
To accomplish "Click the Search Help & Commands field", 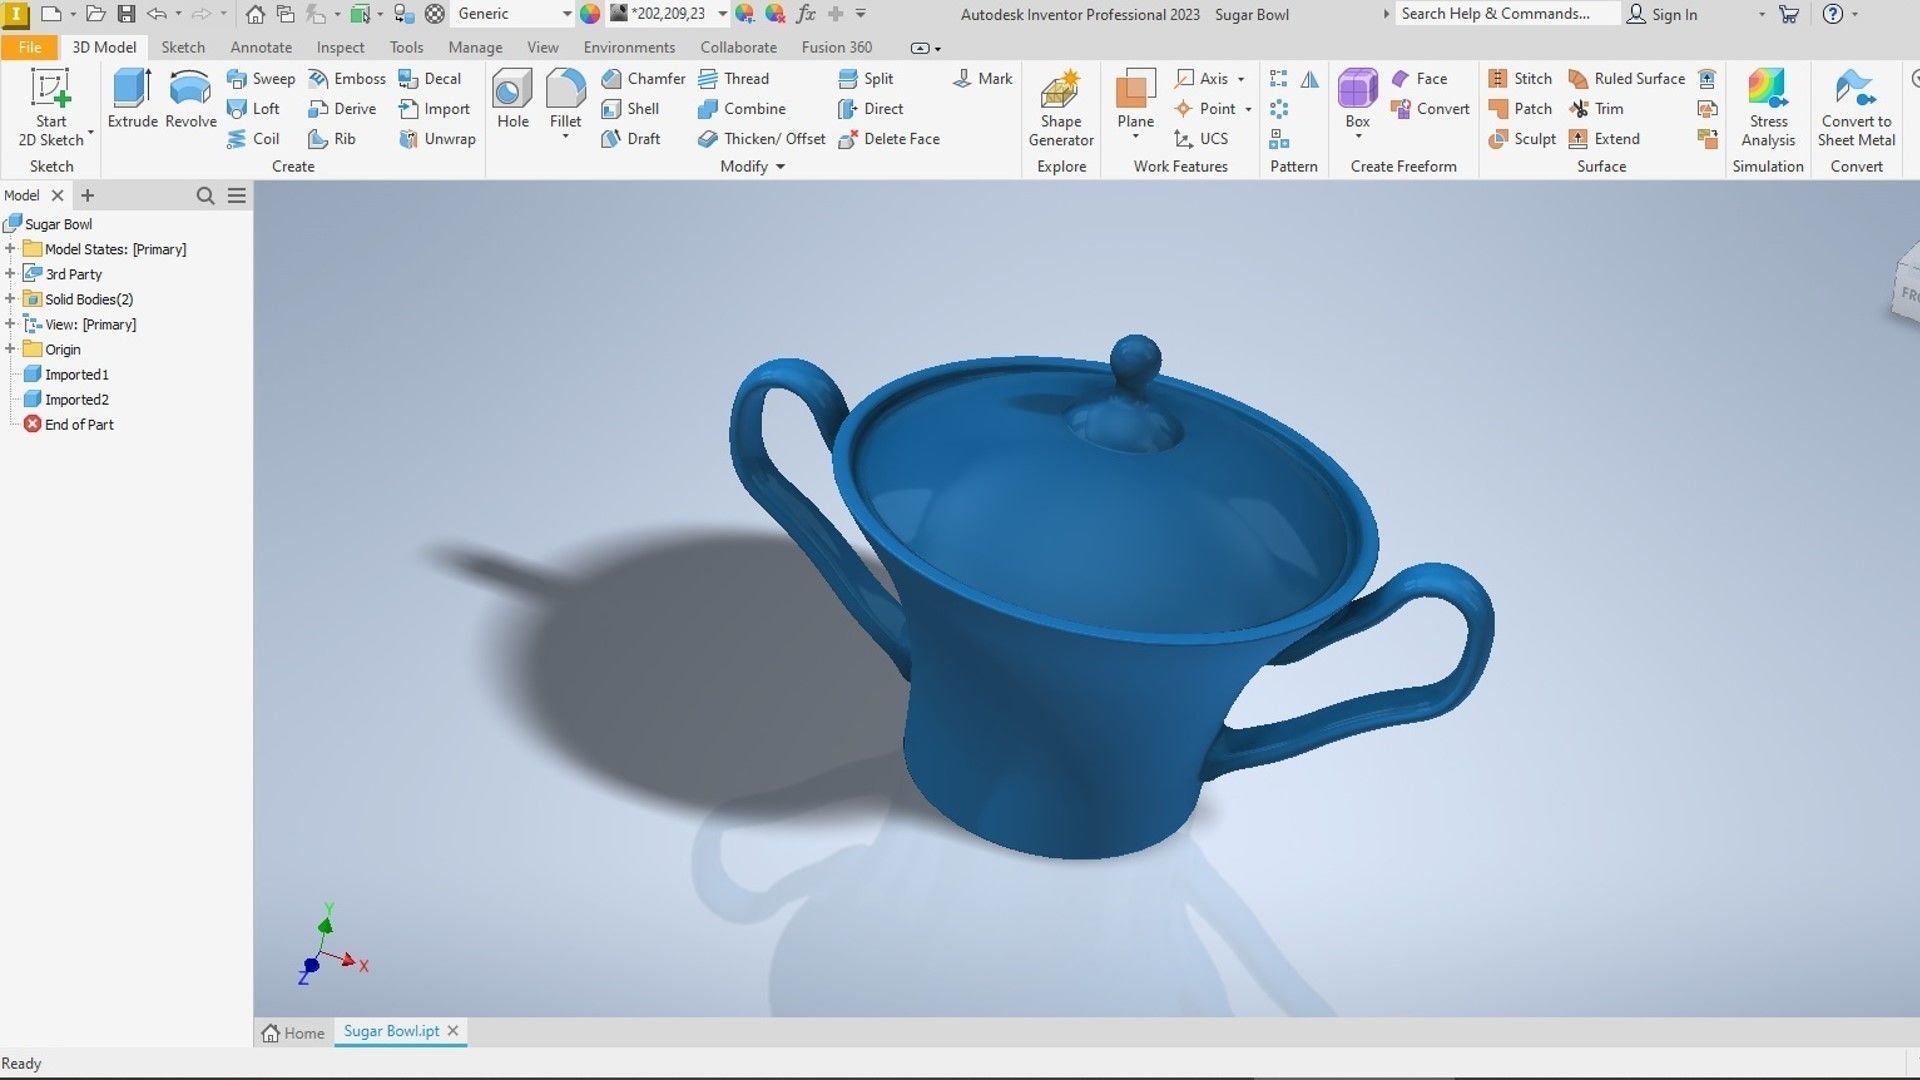I will (1505, 14).
